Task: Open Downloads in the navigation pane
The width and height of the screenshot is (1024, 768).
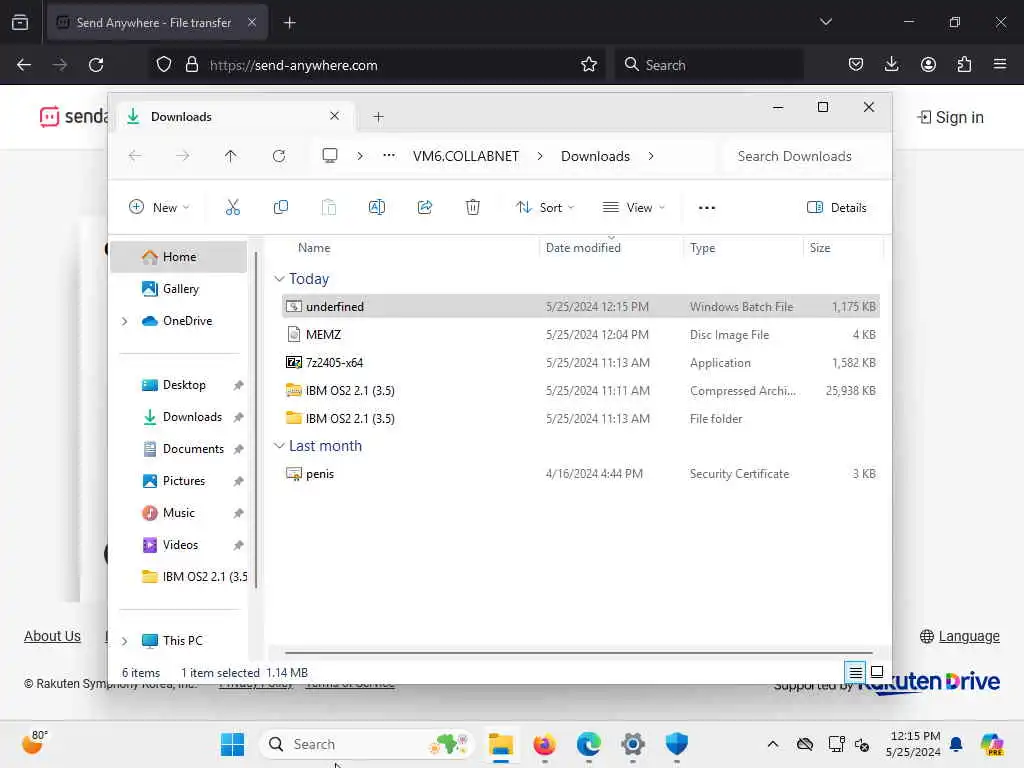Action: point(192,417)
